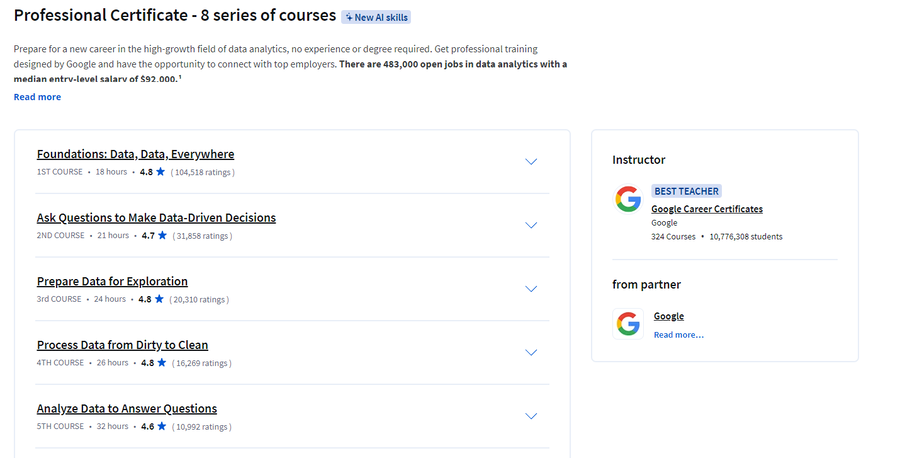This screenshot has width=900, height=458.
Task: Open the Foundations: Data, Data, Everywhere link
Action: click(135, 154)
